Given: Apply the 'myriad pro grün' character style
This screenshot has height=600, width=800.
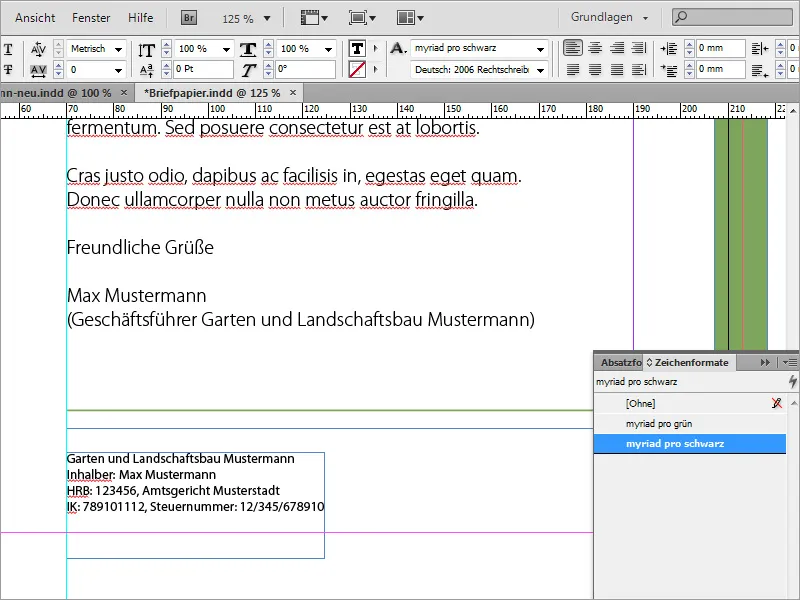Looking at the screenshot, I should tap(690, 423).
